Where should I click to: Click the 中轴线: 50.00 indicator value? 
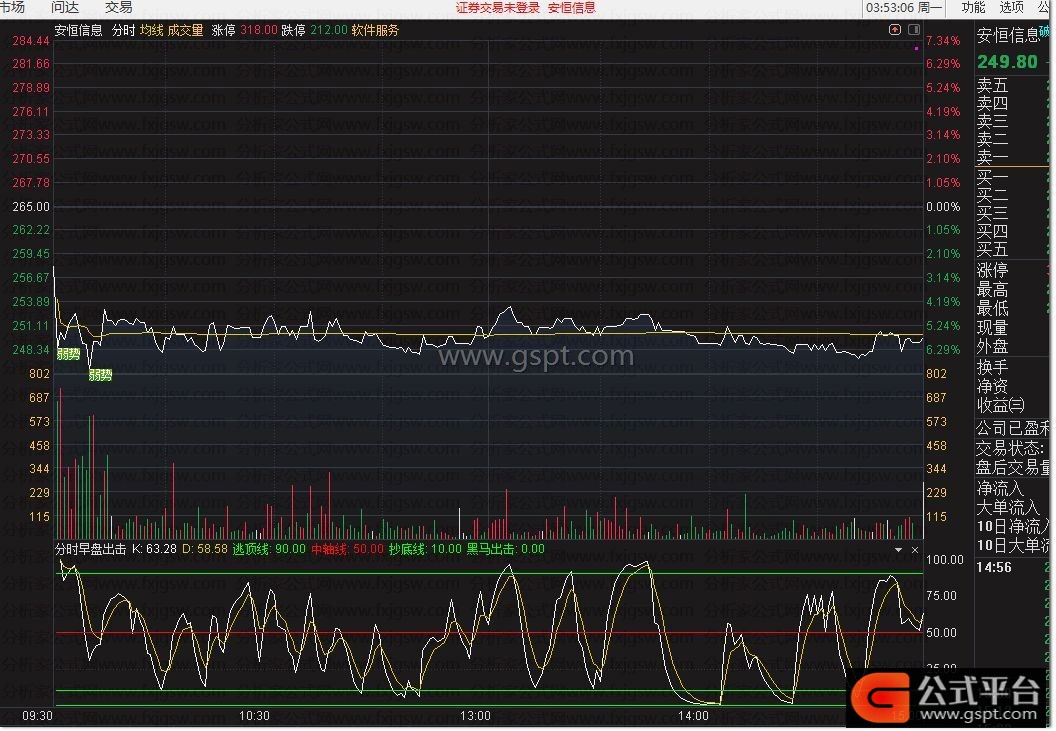(348, 550)
